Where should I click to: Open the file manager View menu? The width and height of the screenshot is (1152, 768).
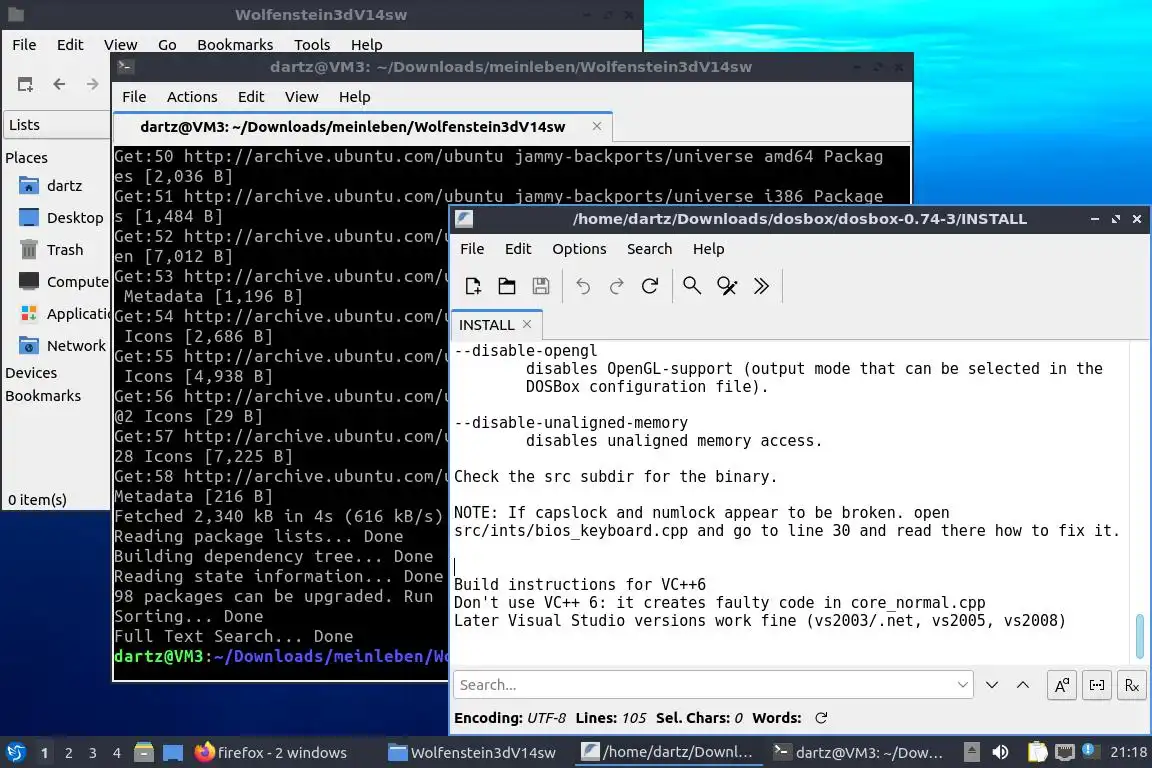pos(120,45)
